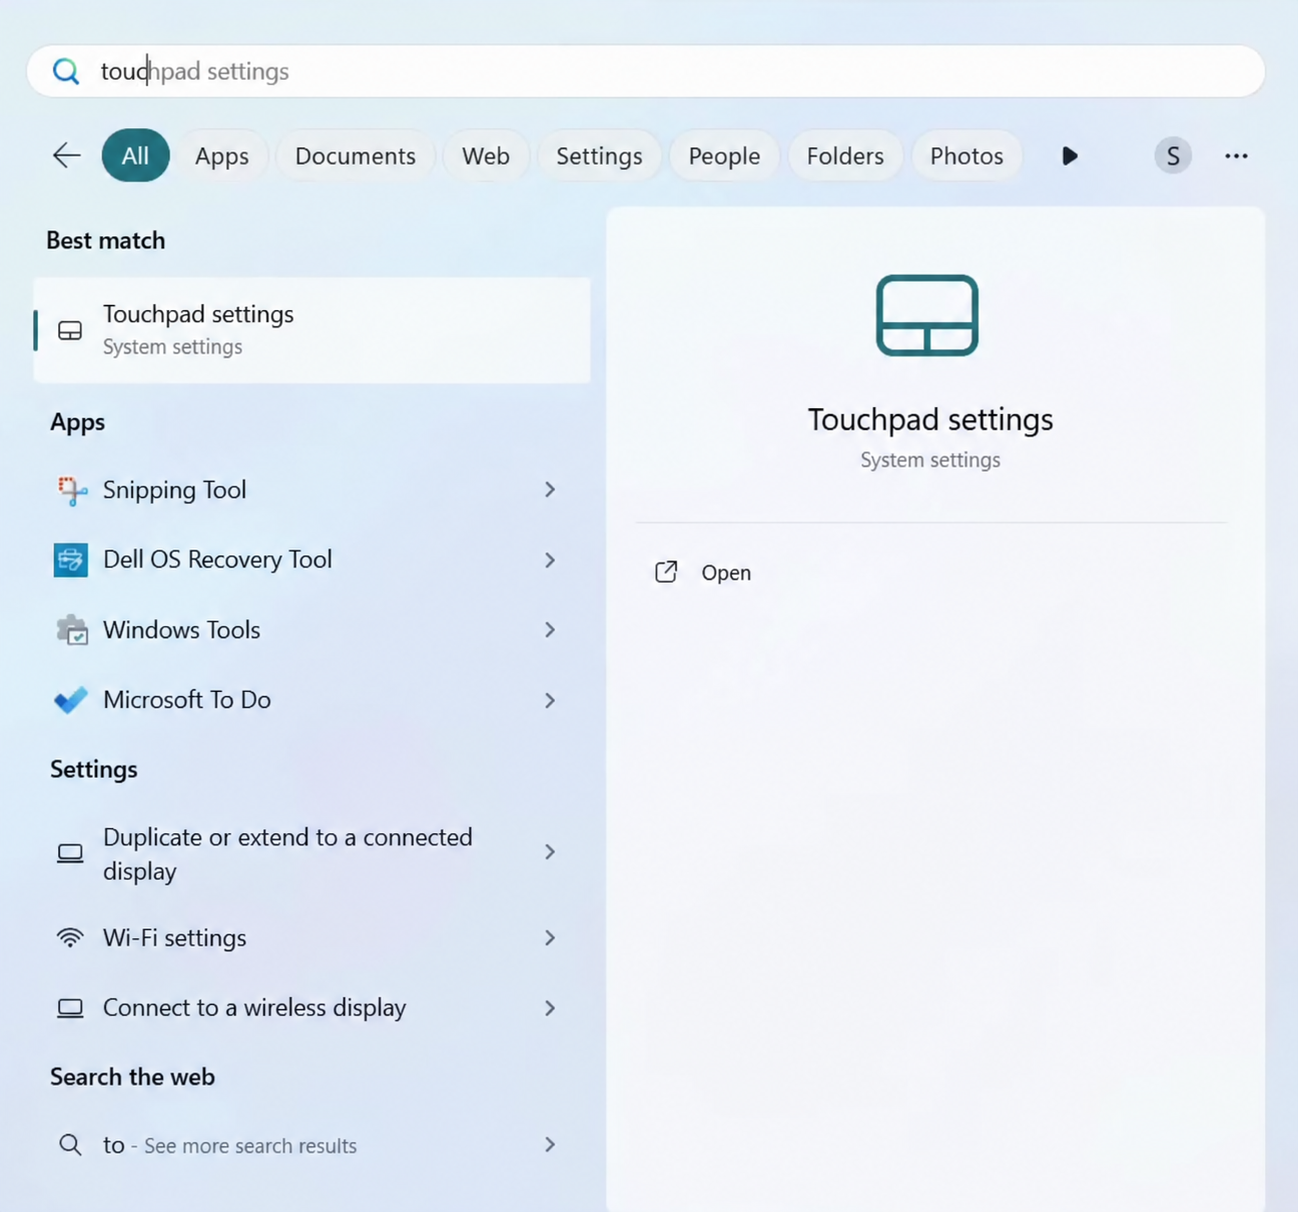
Task: Click the Open icon in the preview pane
Action: (666, 572)
